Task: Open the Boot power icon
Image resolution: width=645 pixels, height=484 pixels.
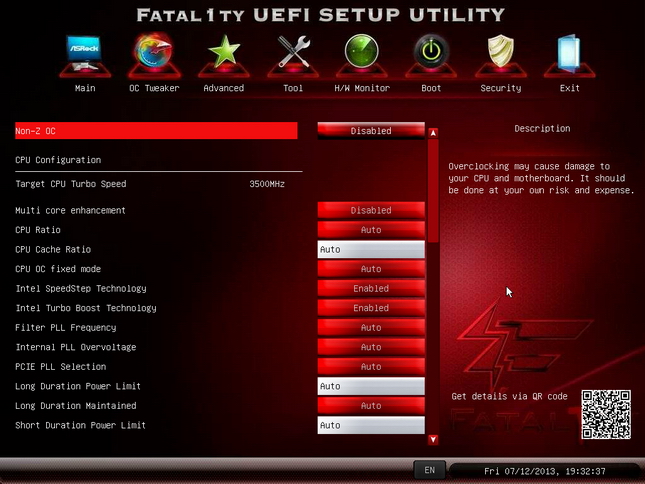Action: (x=431, y=51)
